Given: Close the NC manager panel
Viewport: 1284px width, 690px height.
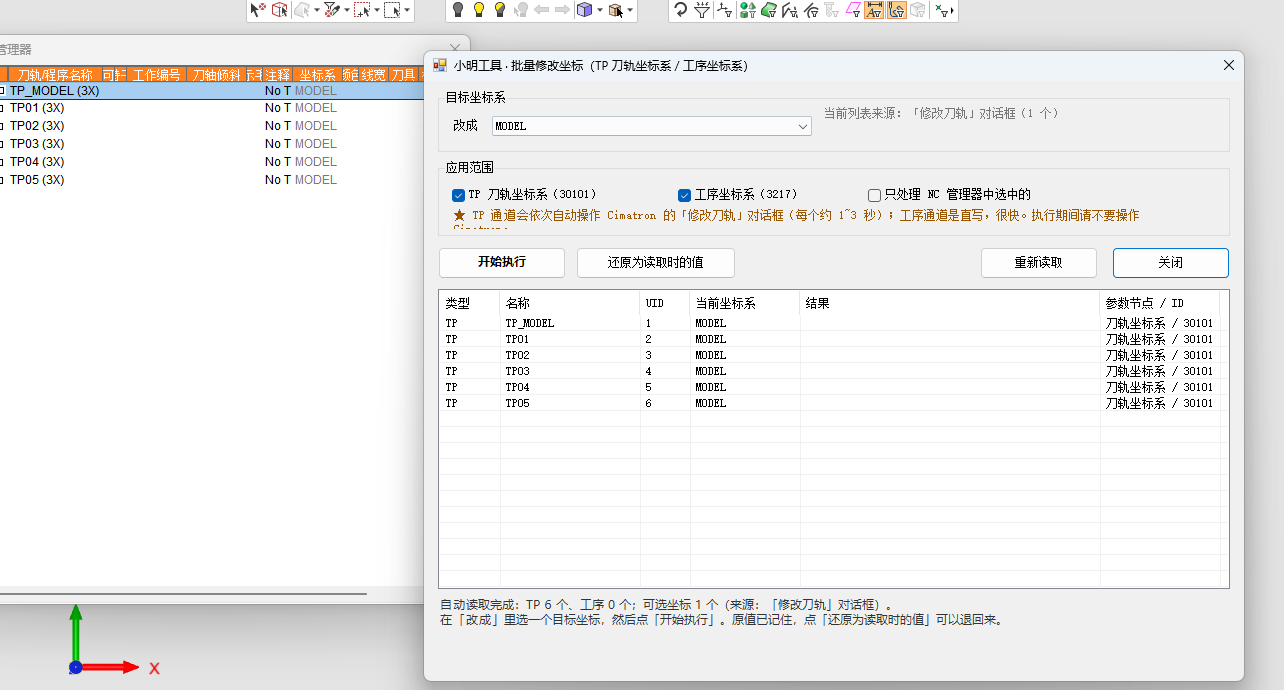Looking at the screenshot, I should pos(455,48).
